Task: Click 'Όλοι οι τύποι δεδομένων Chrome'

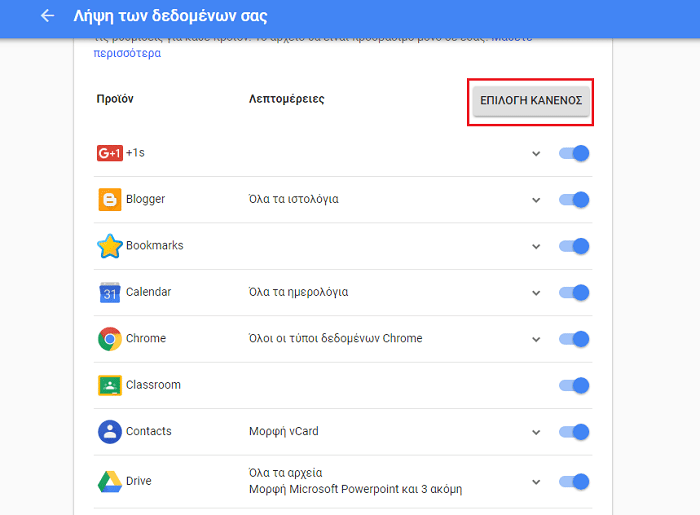Action: (335, 338)
